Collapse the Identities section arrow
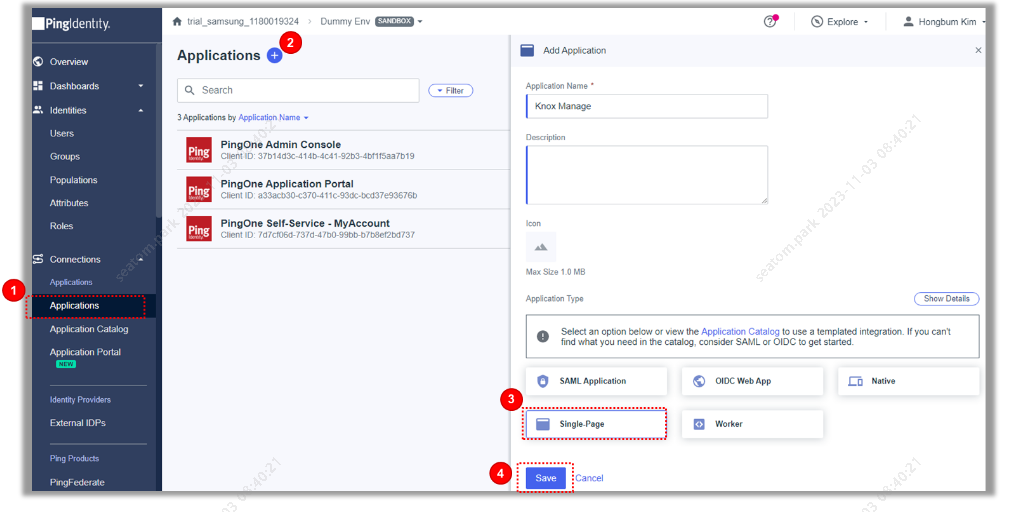The height and width of the screenshot is (512, 1009). pos(140,111)
